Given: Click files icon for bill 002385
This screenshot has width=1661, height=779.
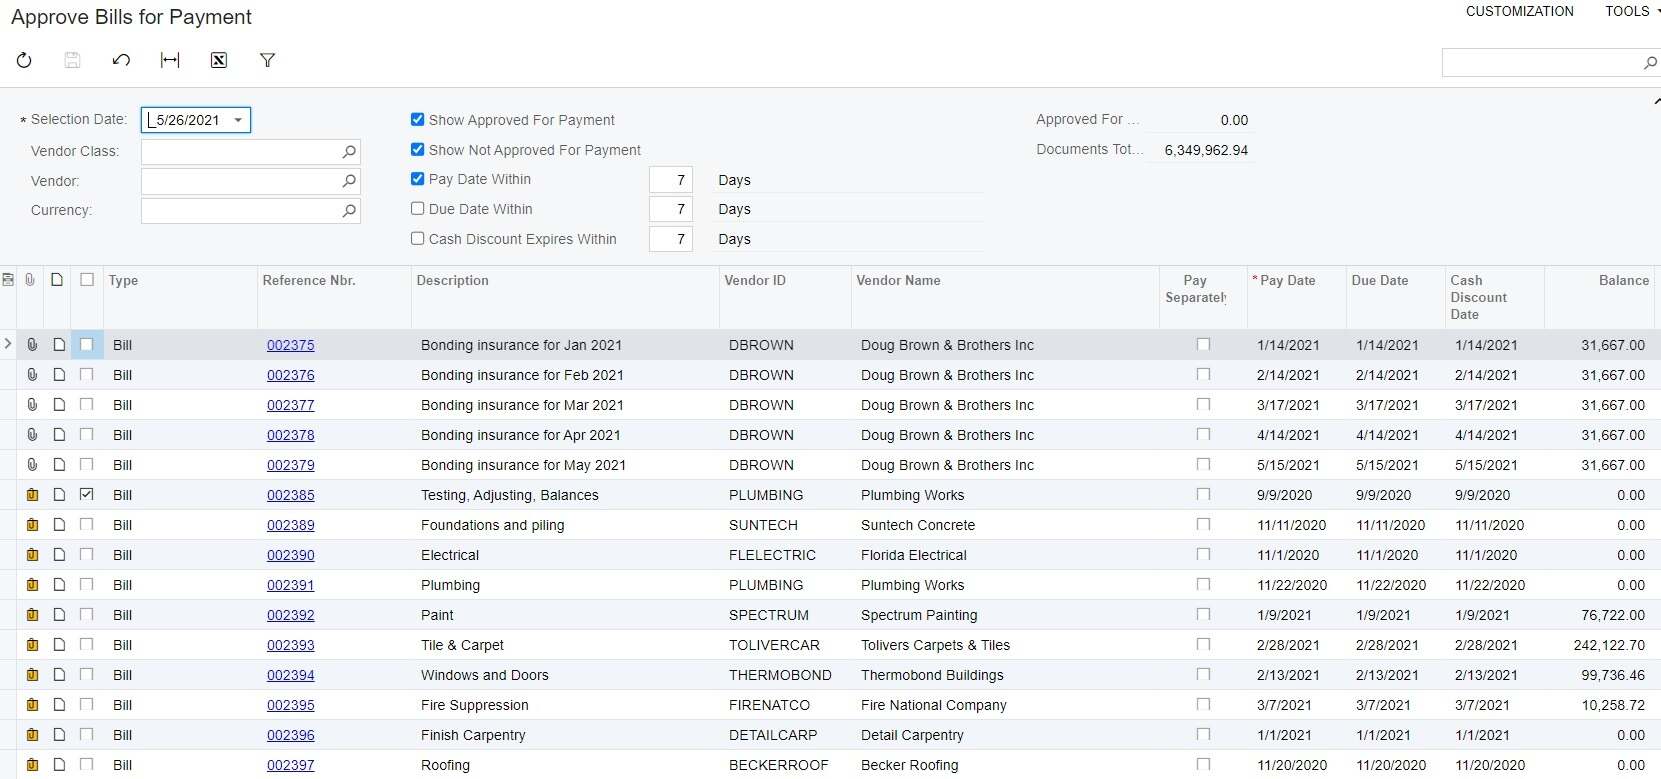Looking at the screenshot, I should (32, 495).
